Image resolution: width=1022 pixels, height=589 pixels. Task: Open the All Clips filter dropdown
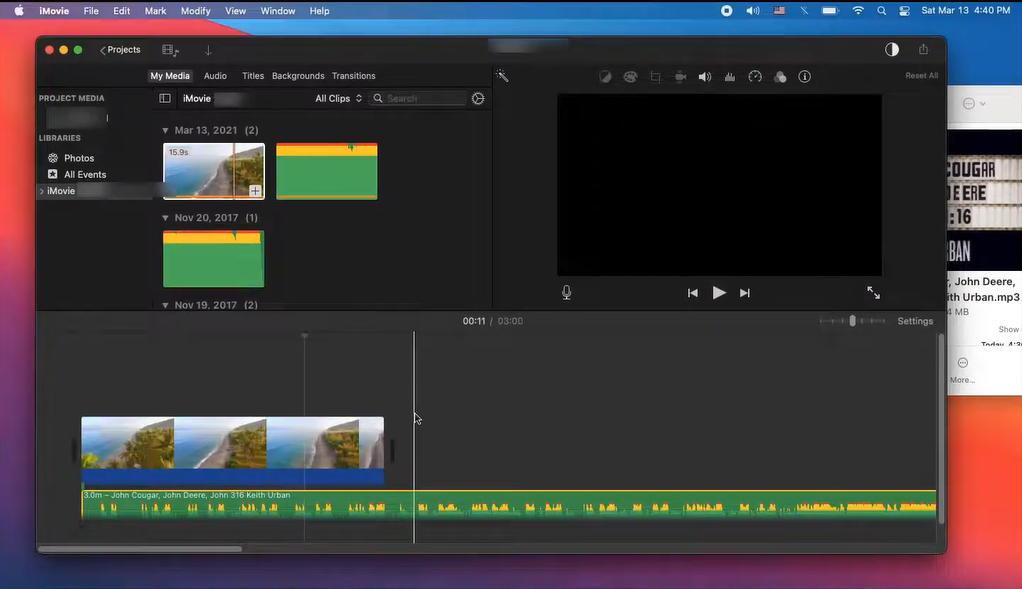coord(336,98)
